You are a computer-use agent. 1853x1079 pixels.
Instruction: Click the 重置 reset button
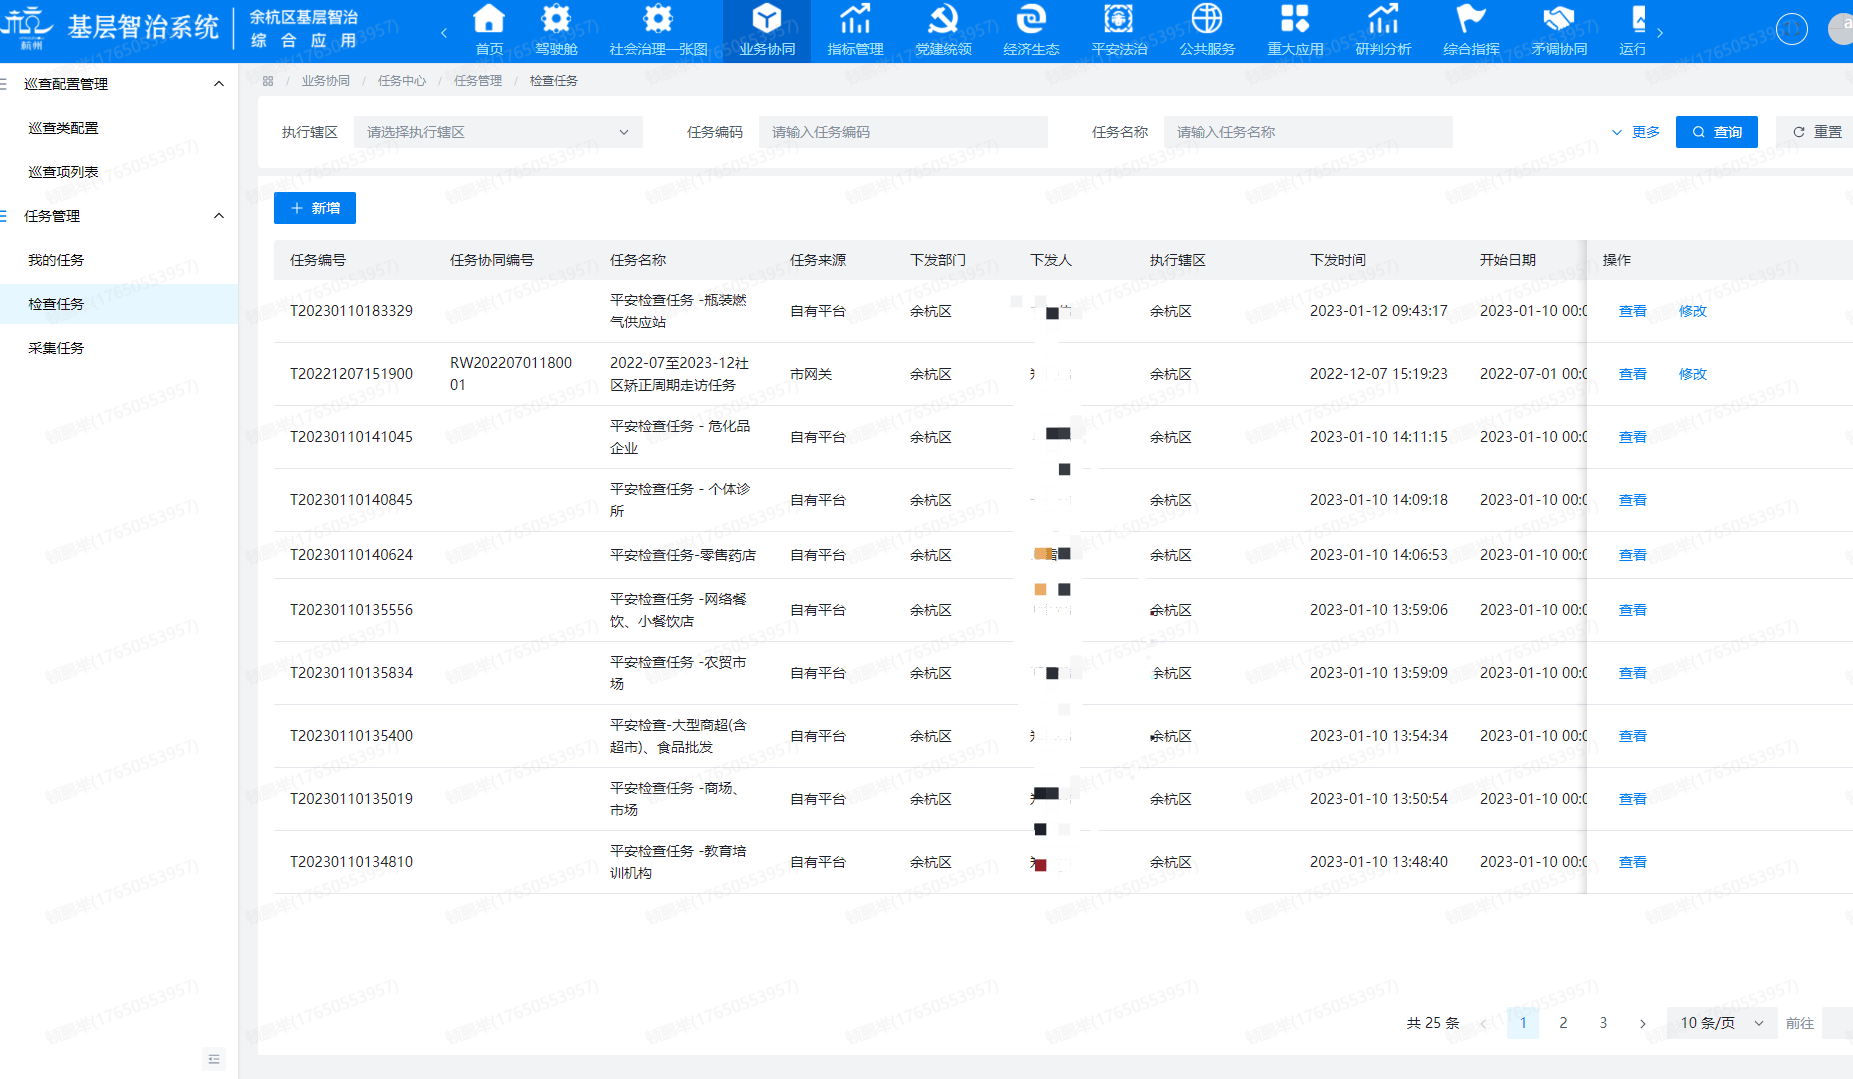coord(1816,132)
